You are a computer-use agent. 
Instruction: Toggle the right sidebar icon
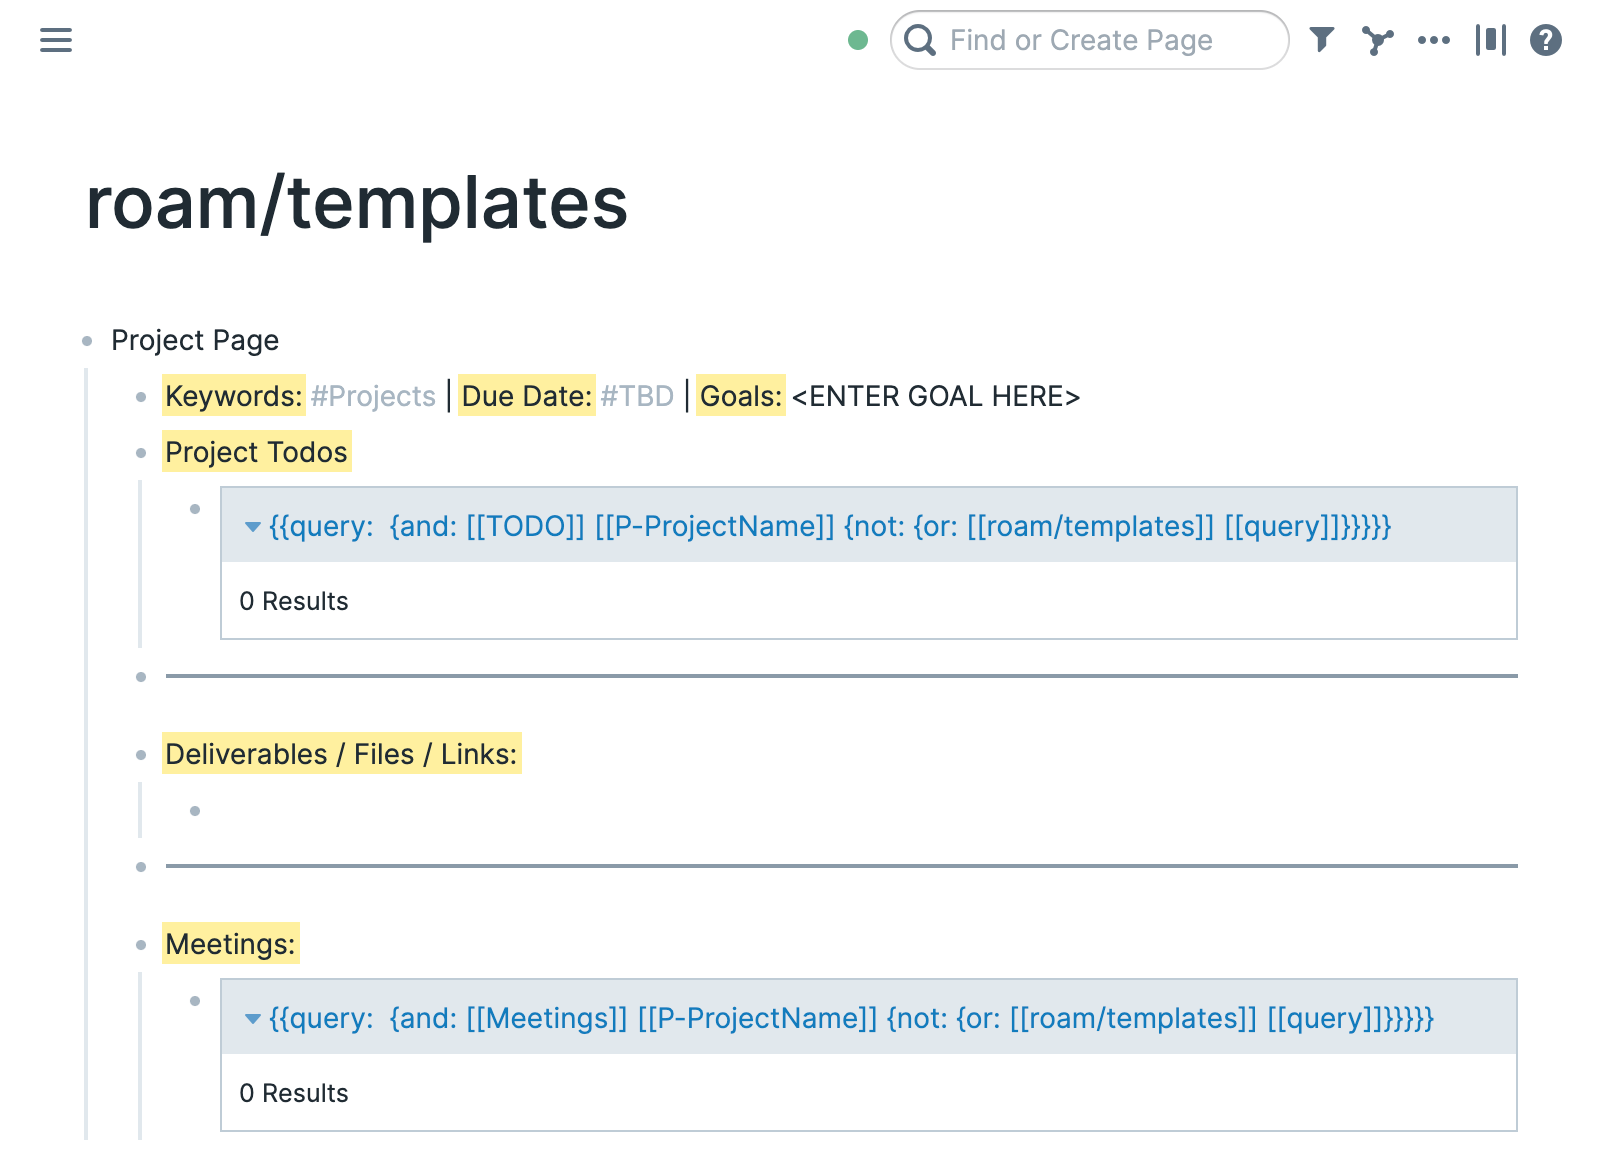click(1490, 40)
